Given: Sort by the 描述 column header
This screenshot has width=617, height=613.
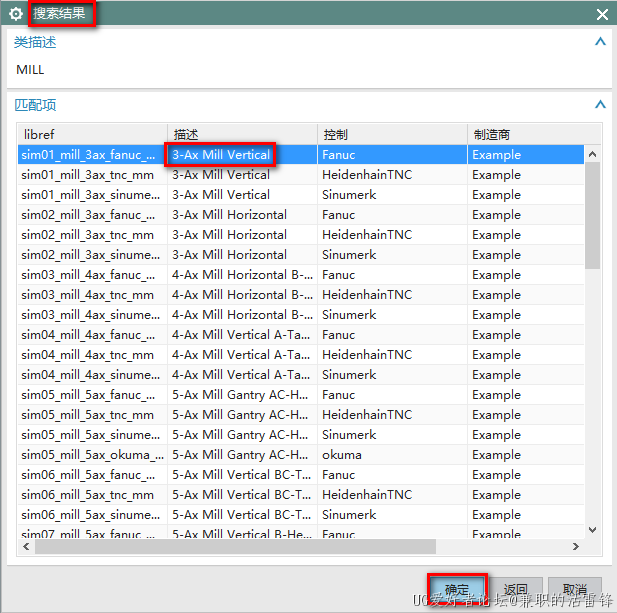Looking at the screenshot, I should [242, 134].
